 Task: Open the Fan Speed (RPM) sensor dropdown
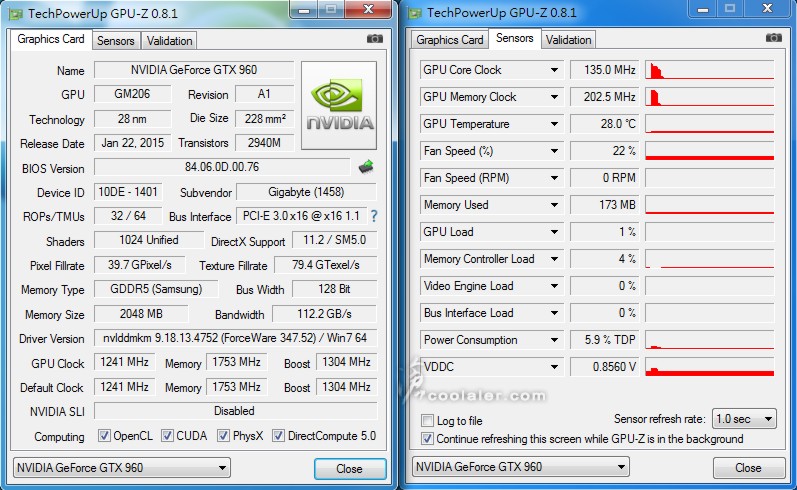click(x=554, y=178)
